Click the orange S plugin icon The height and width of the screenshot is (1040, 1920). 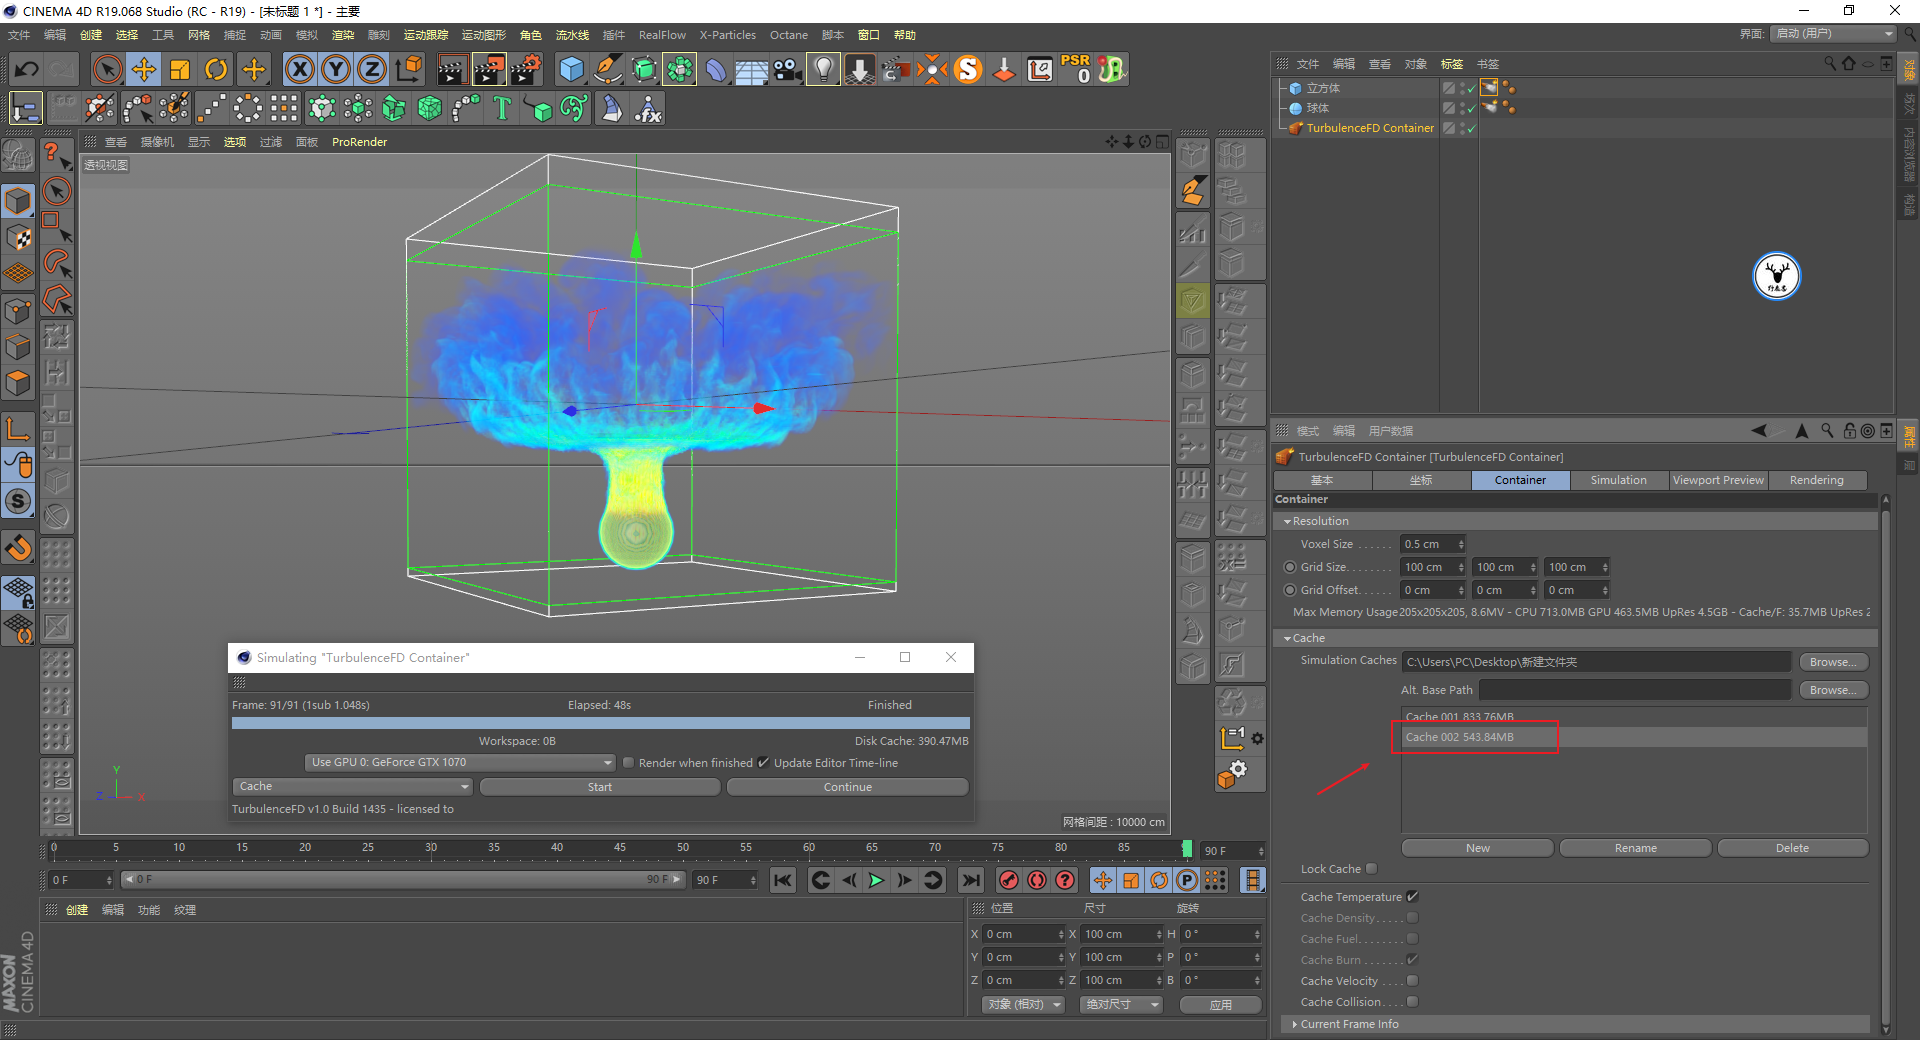[968, 69]
